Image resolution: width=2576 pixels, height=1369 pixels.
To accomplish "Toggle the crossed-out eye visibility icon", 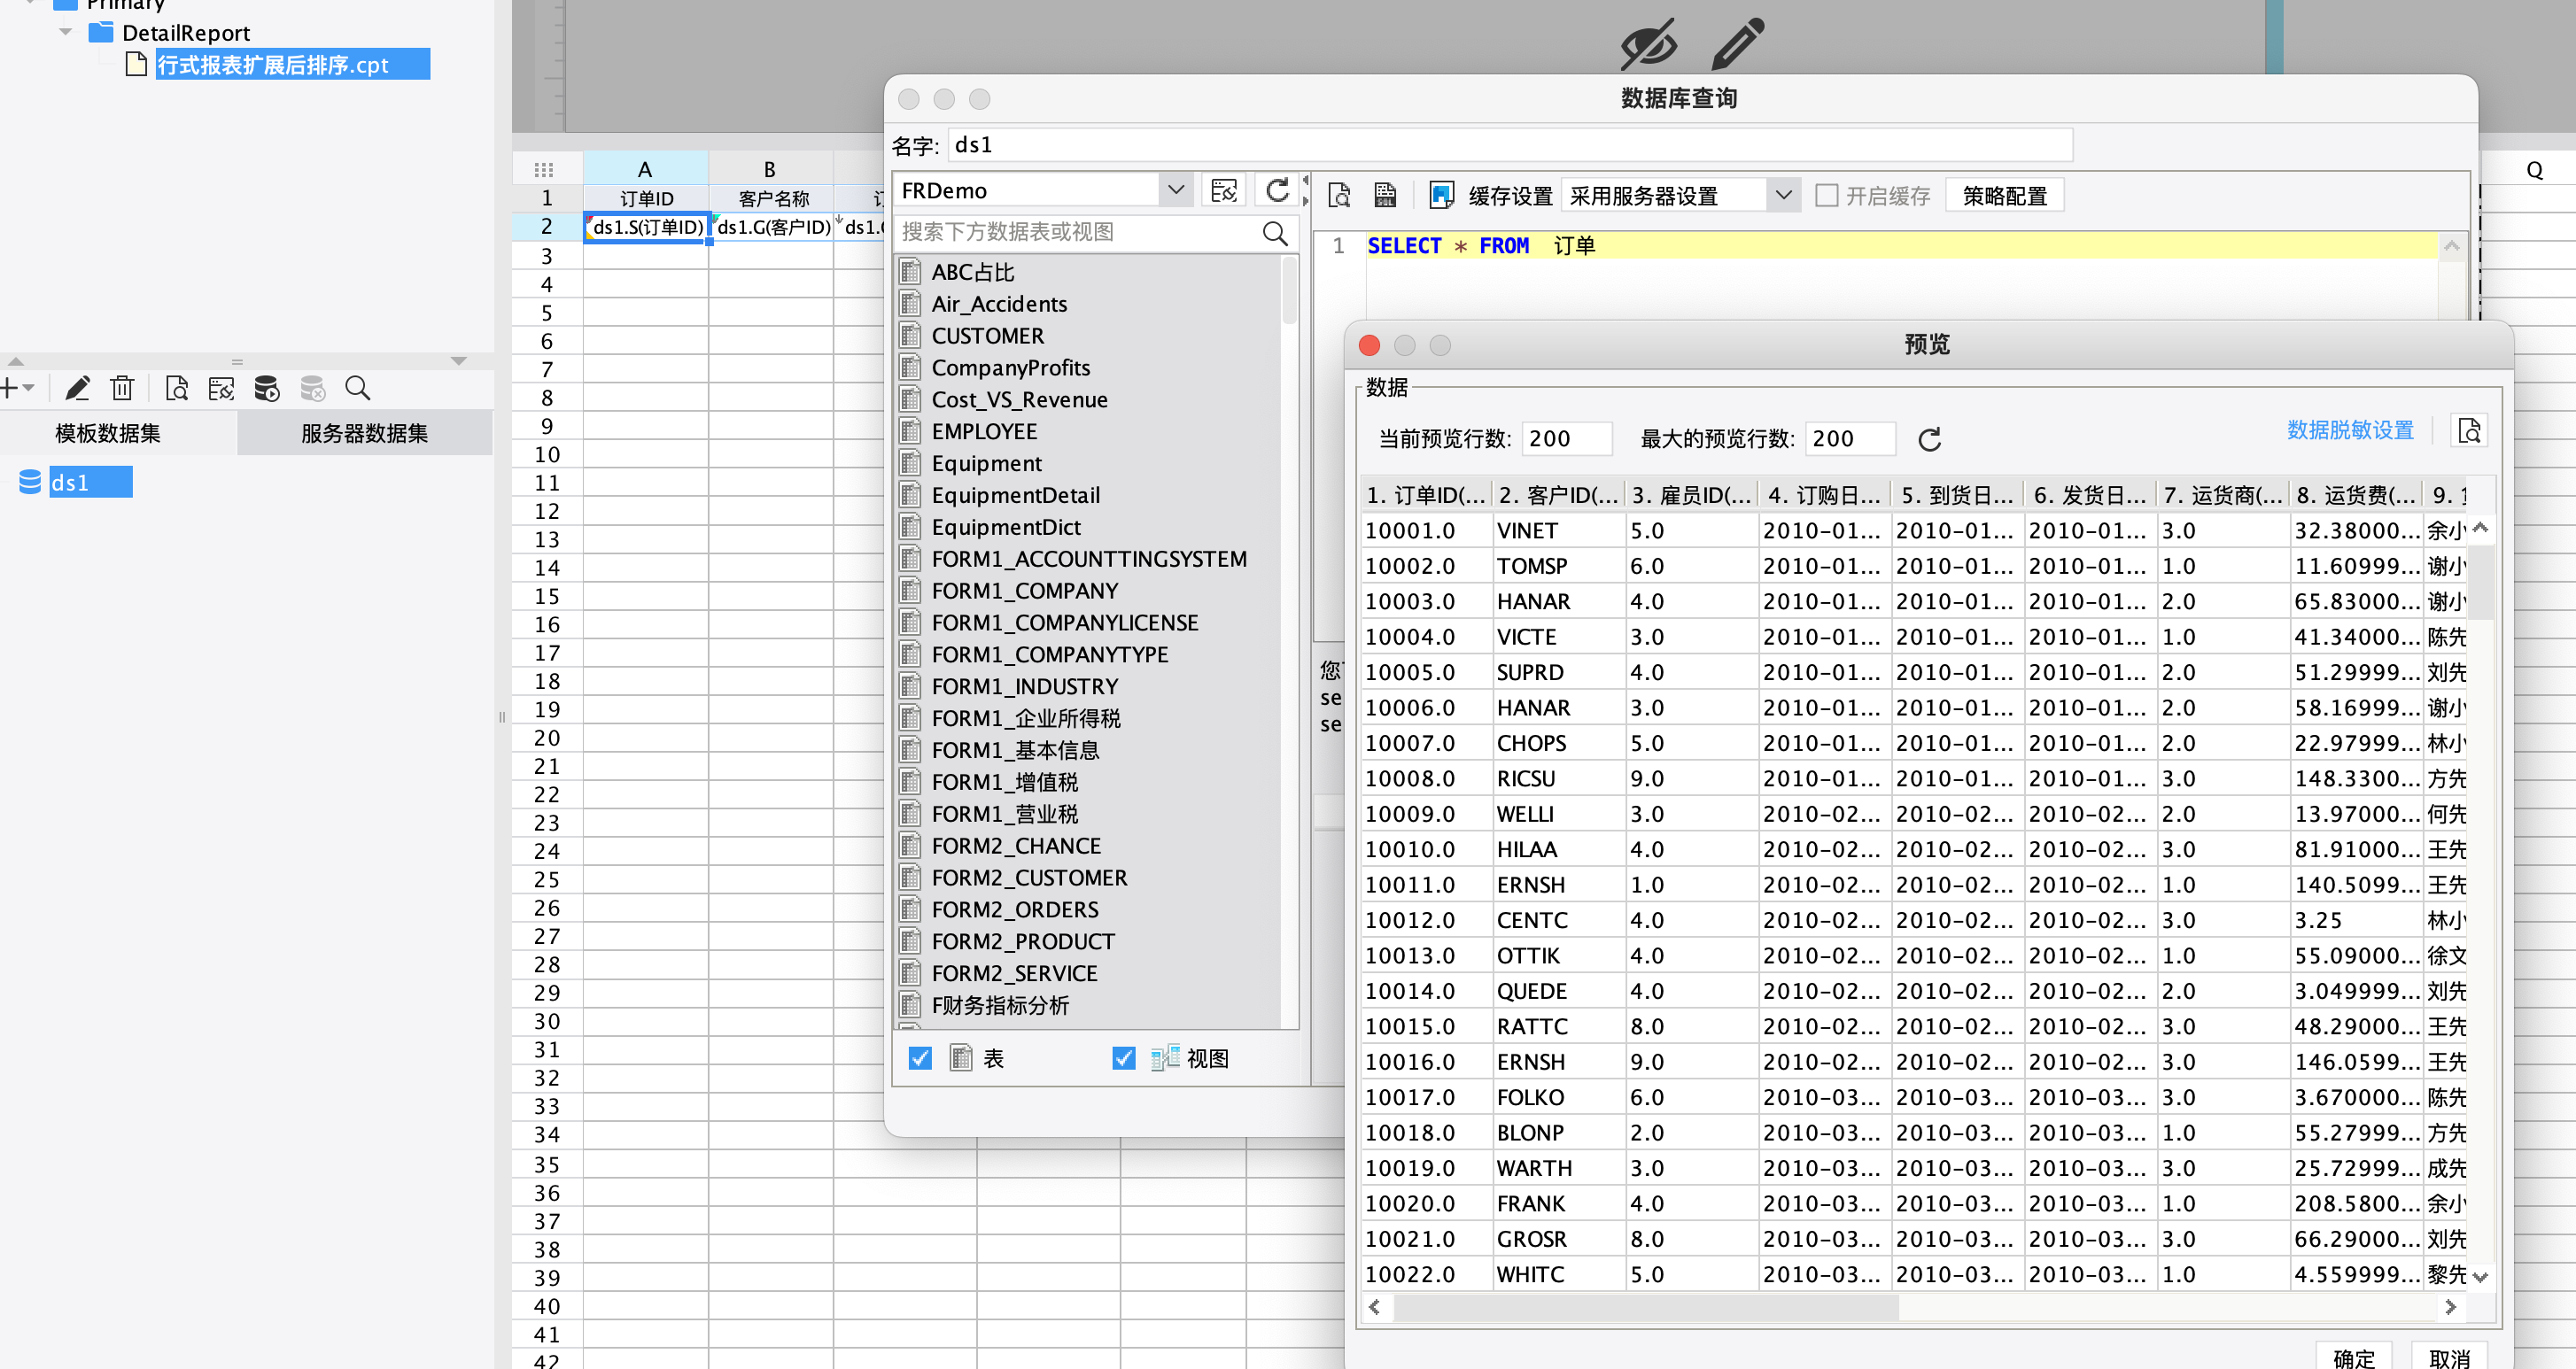I will coord(1648,43).
